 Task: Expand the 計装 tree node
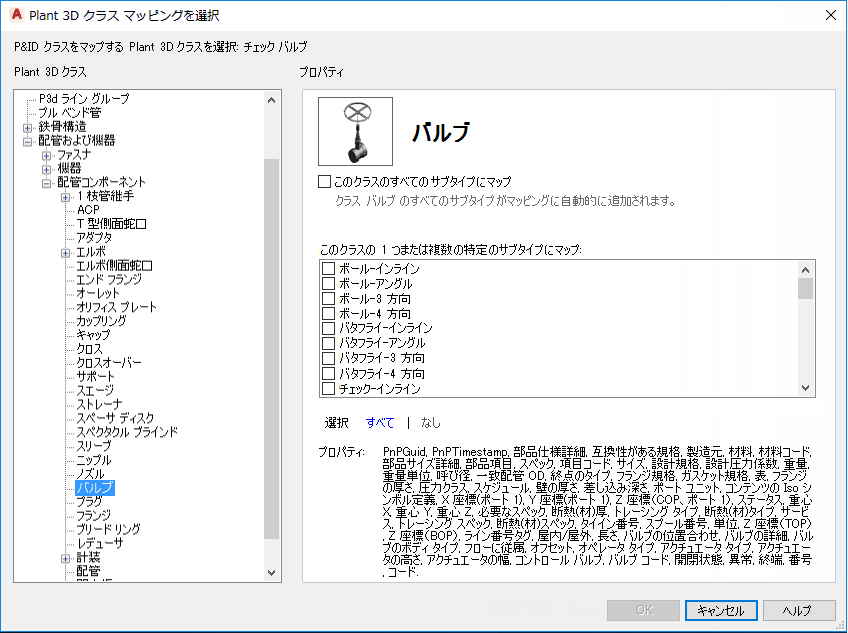point(65,558)
